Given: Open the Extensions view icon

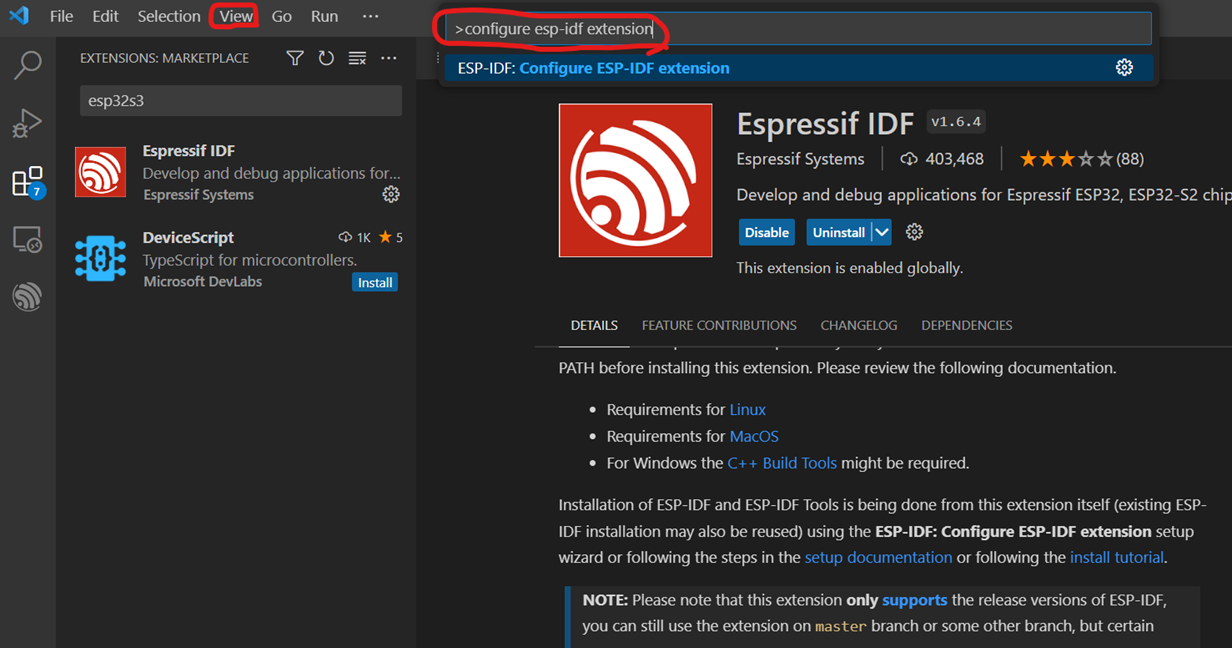Looking at the screenshot, I should pos(27,182).
